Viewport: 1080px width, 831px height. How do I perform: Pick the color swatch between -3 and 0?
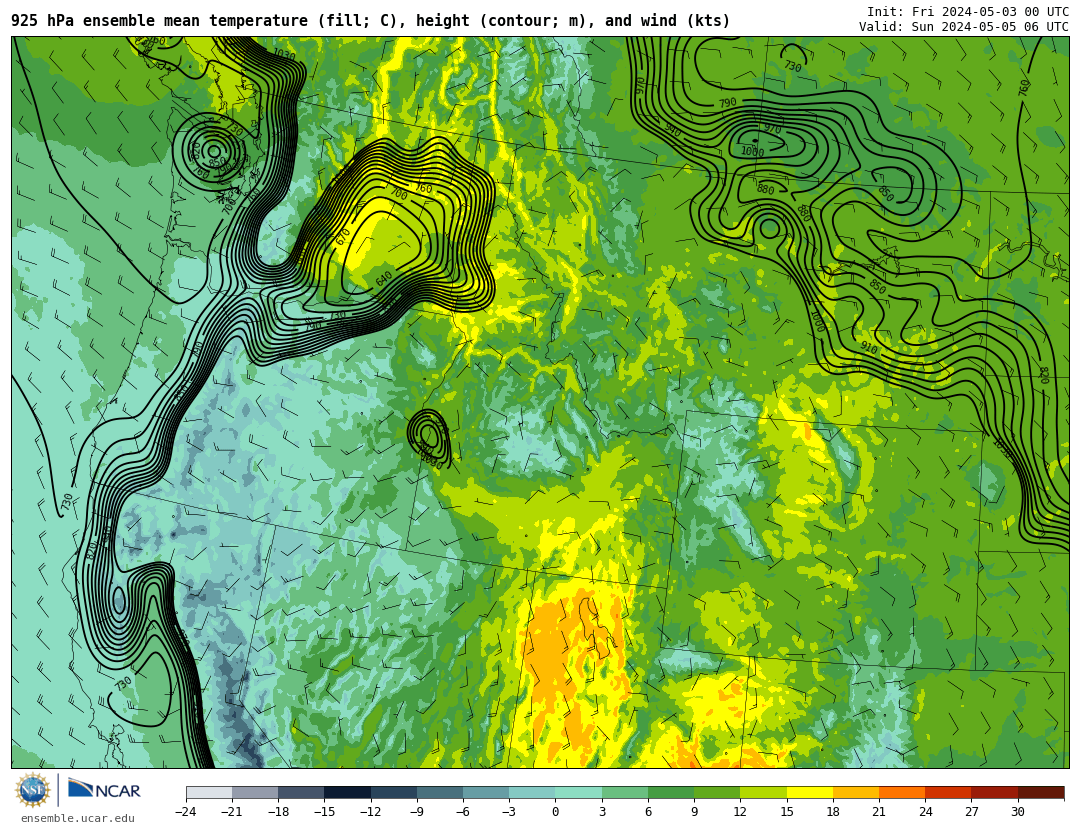[532, 792]
